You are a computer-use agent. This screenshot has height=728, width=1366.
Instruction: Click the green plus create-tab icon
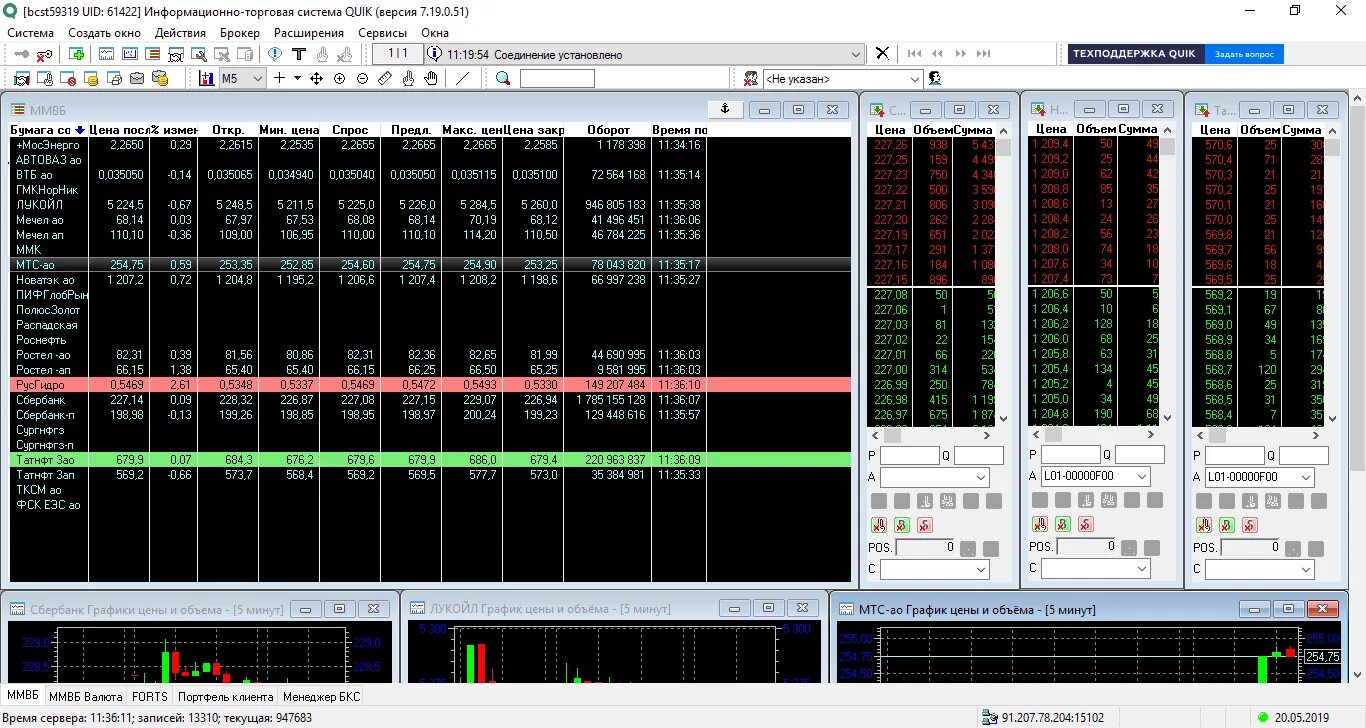coord(77,54)
